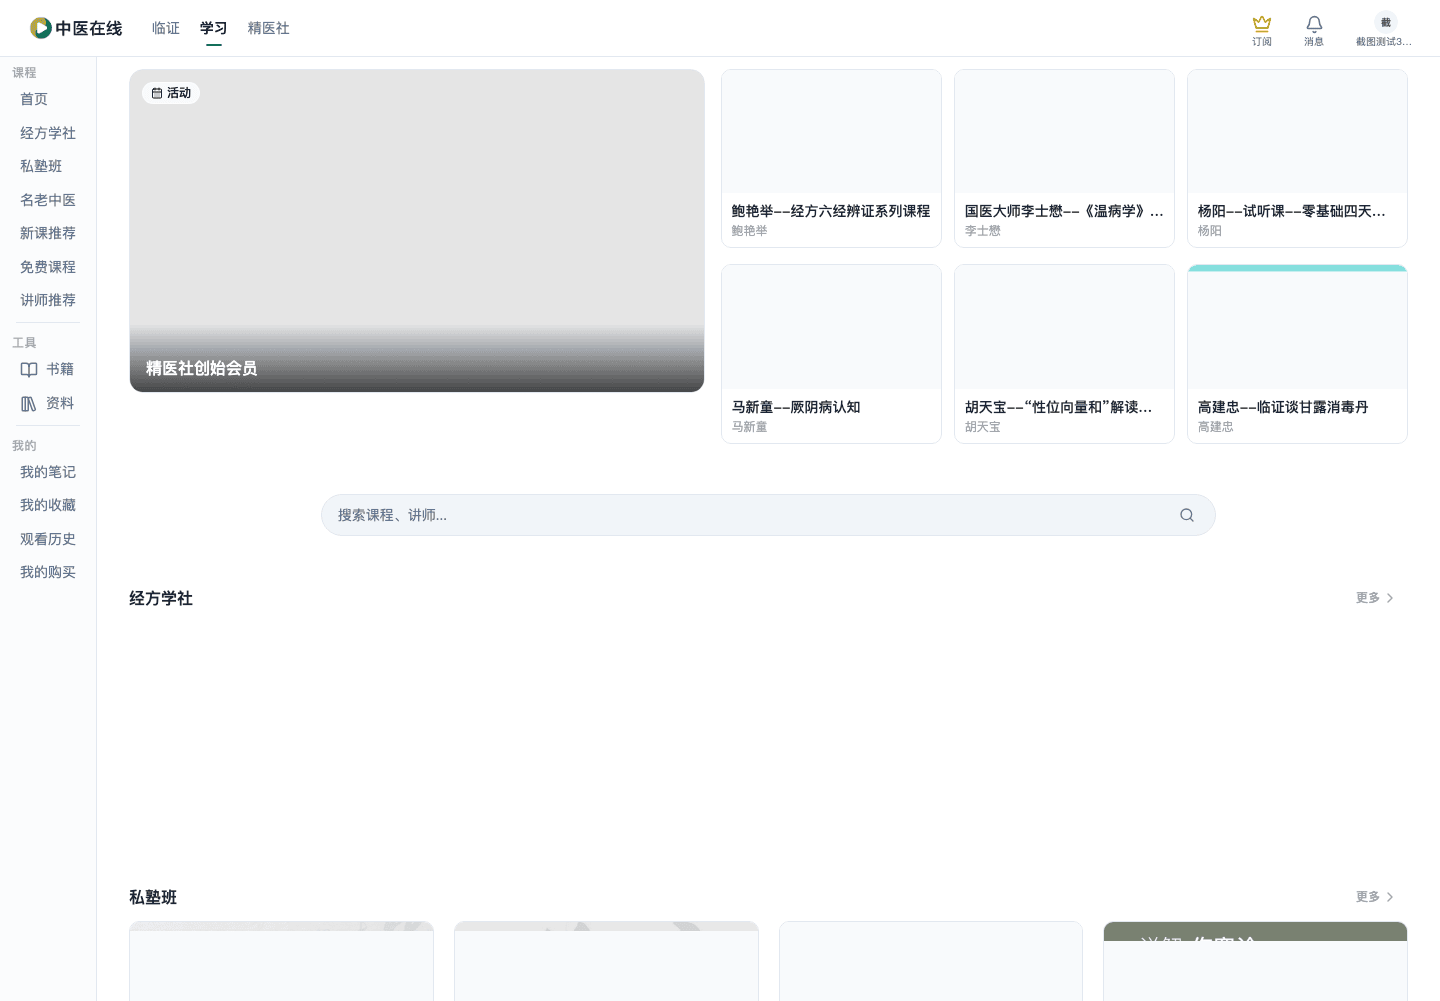1440x1001 pixels.
Task: Click the 搜索课程、讲师 search field
Action: [768, 515]
